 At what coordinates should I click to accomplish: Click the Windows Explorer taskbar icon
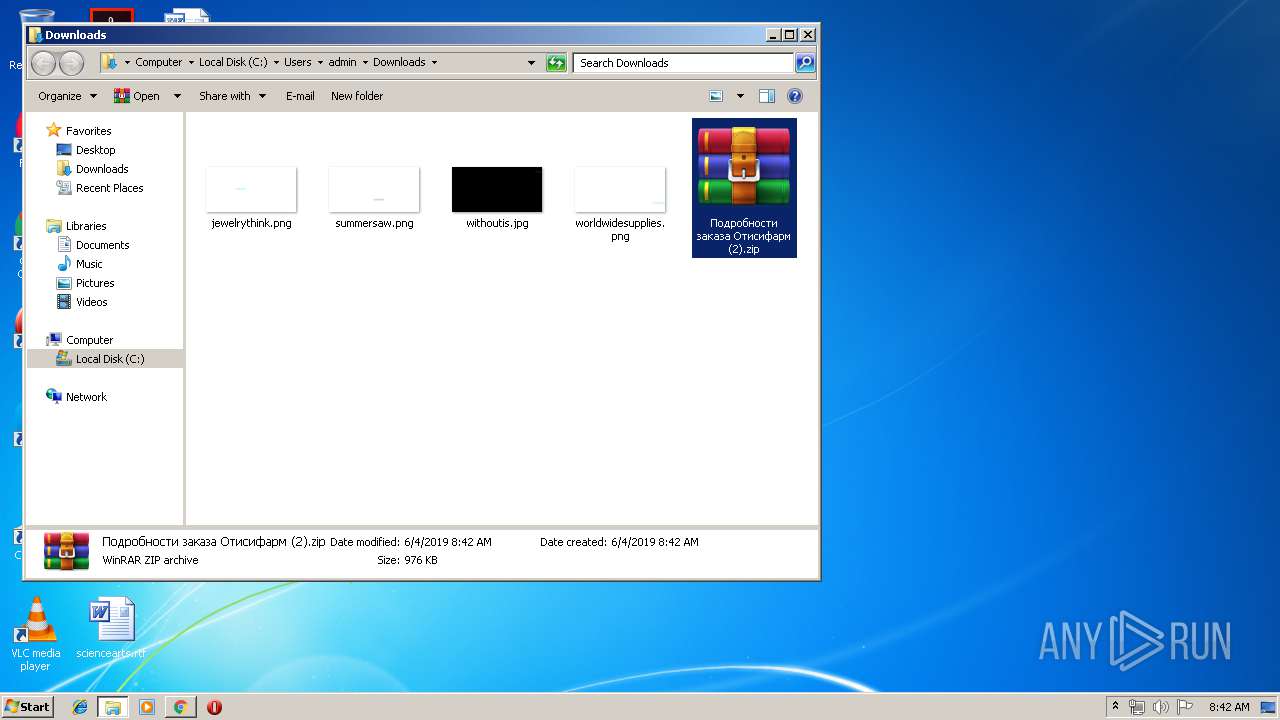(x=113, y=707)
